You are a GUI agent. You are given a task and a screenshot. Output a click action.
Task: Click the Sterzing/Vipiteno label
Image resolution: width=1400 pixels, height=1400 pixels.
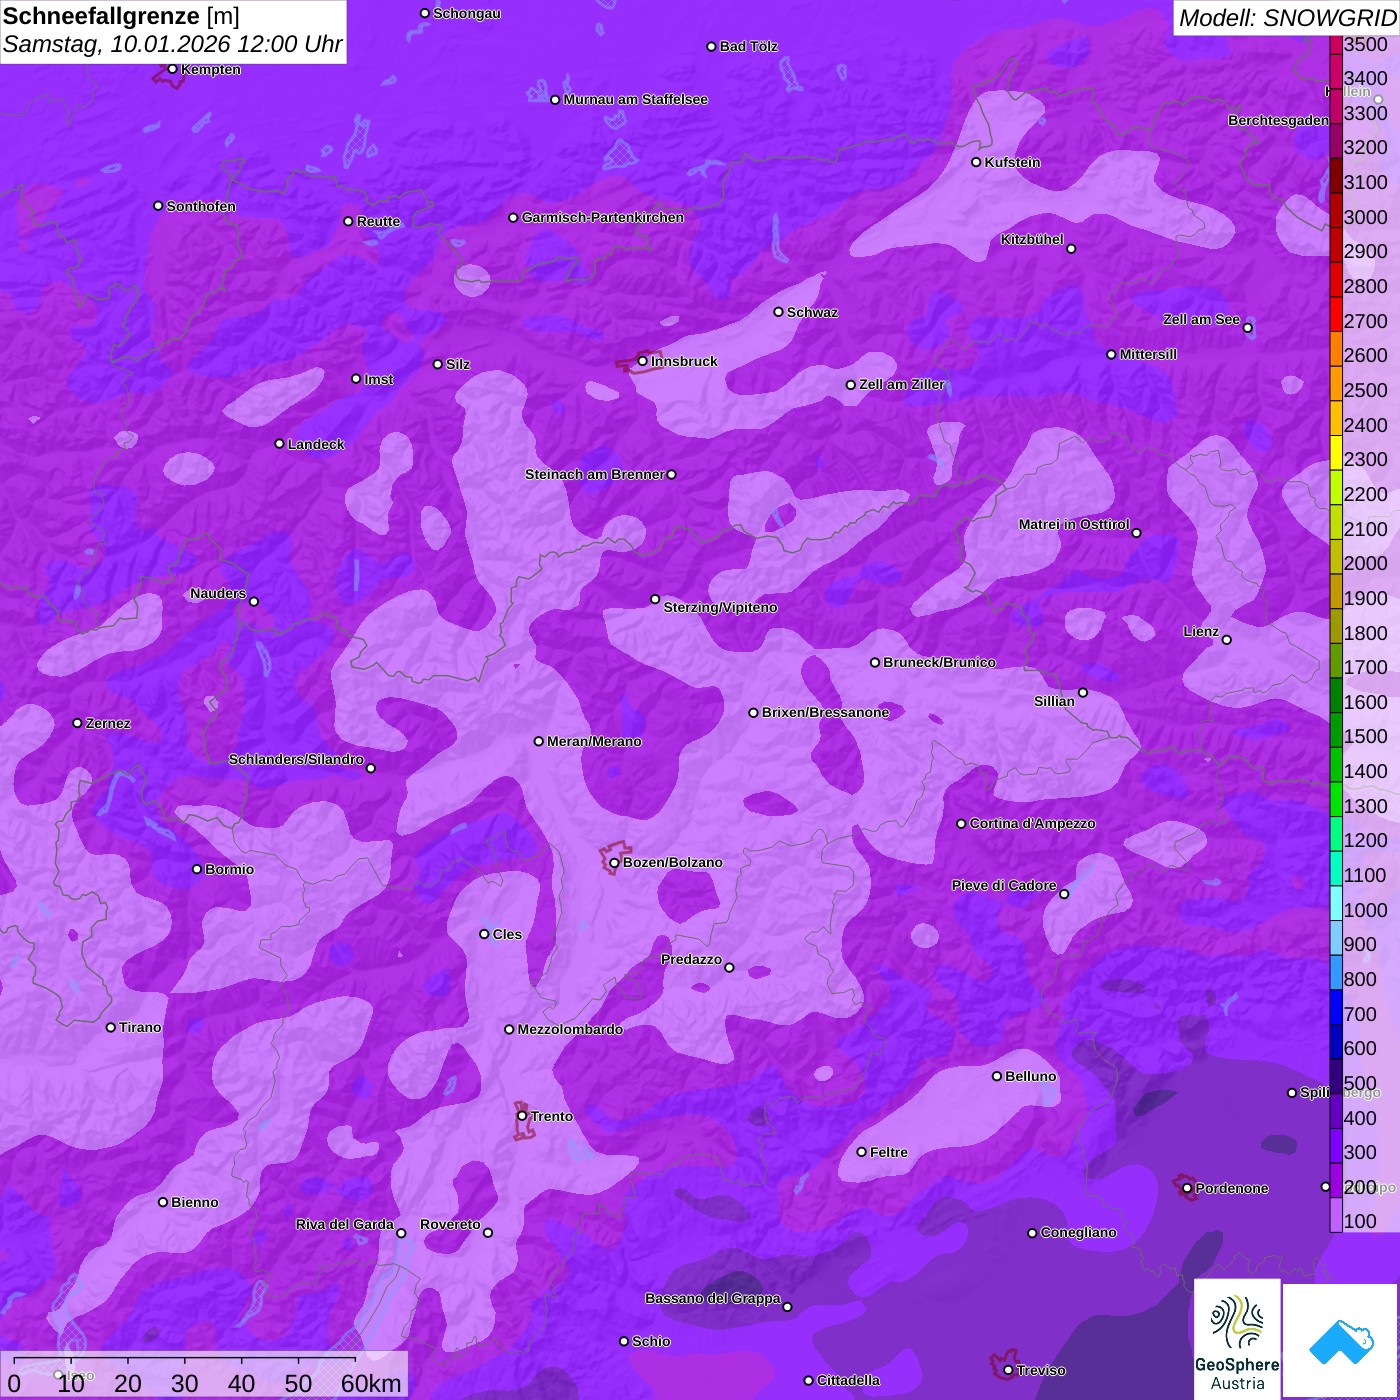pyautogui.click(x=720, y=607)
